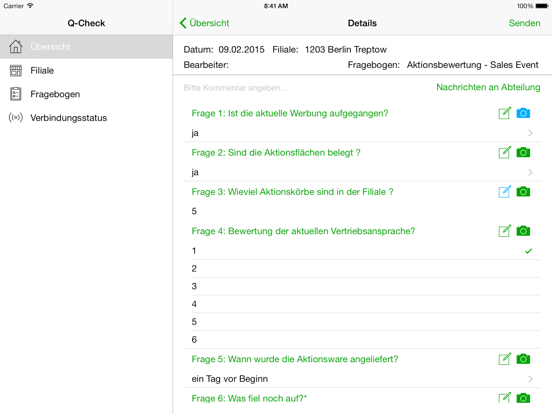
Task: Tap the battery indicator in status bar
Action: (542, 6)
